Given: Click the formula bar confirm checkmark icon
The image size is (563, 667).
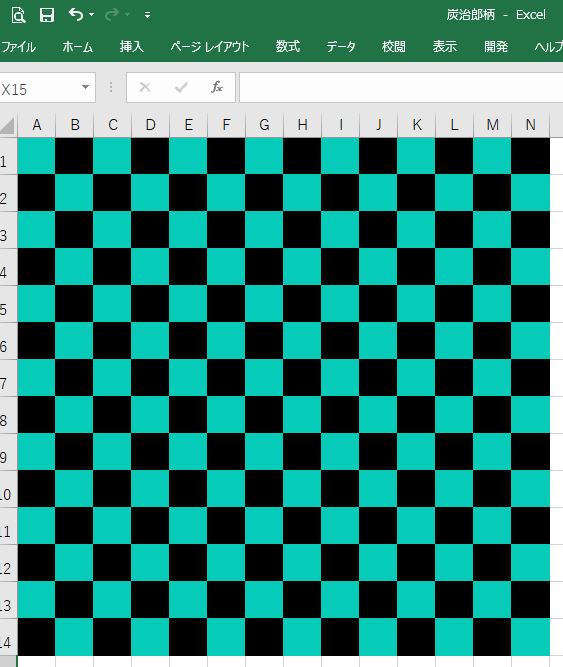Looking at the screenshot, I should [x=181, y=87].
